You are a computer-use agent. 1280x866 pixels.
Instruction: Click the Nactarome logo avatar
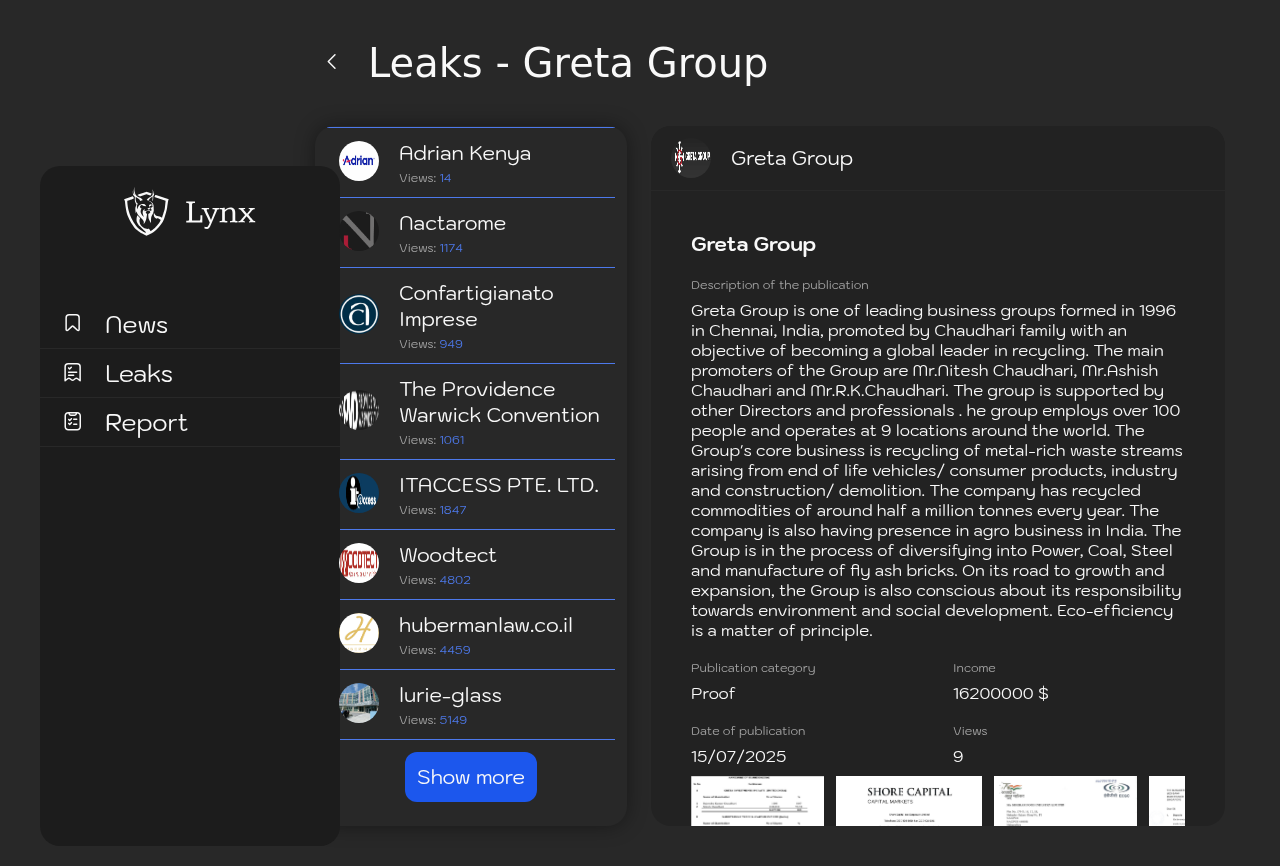[359, 231]
